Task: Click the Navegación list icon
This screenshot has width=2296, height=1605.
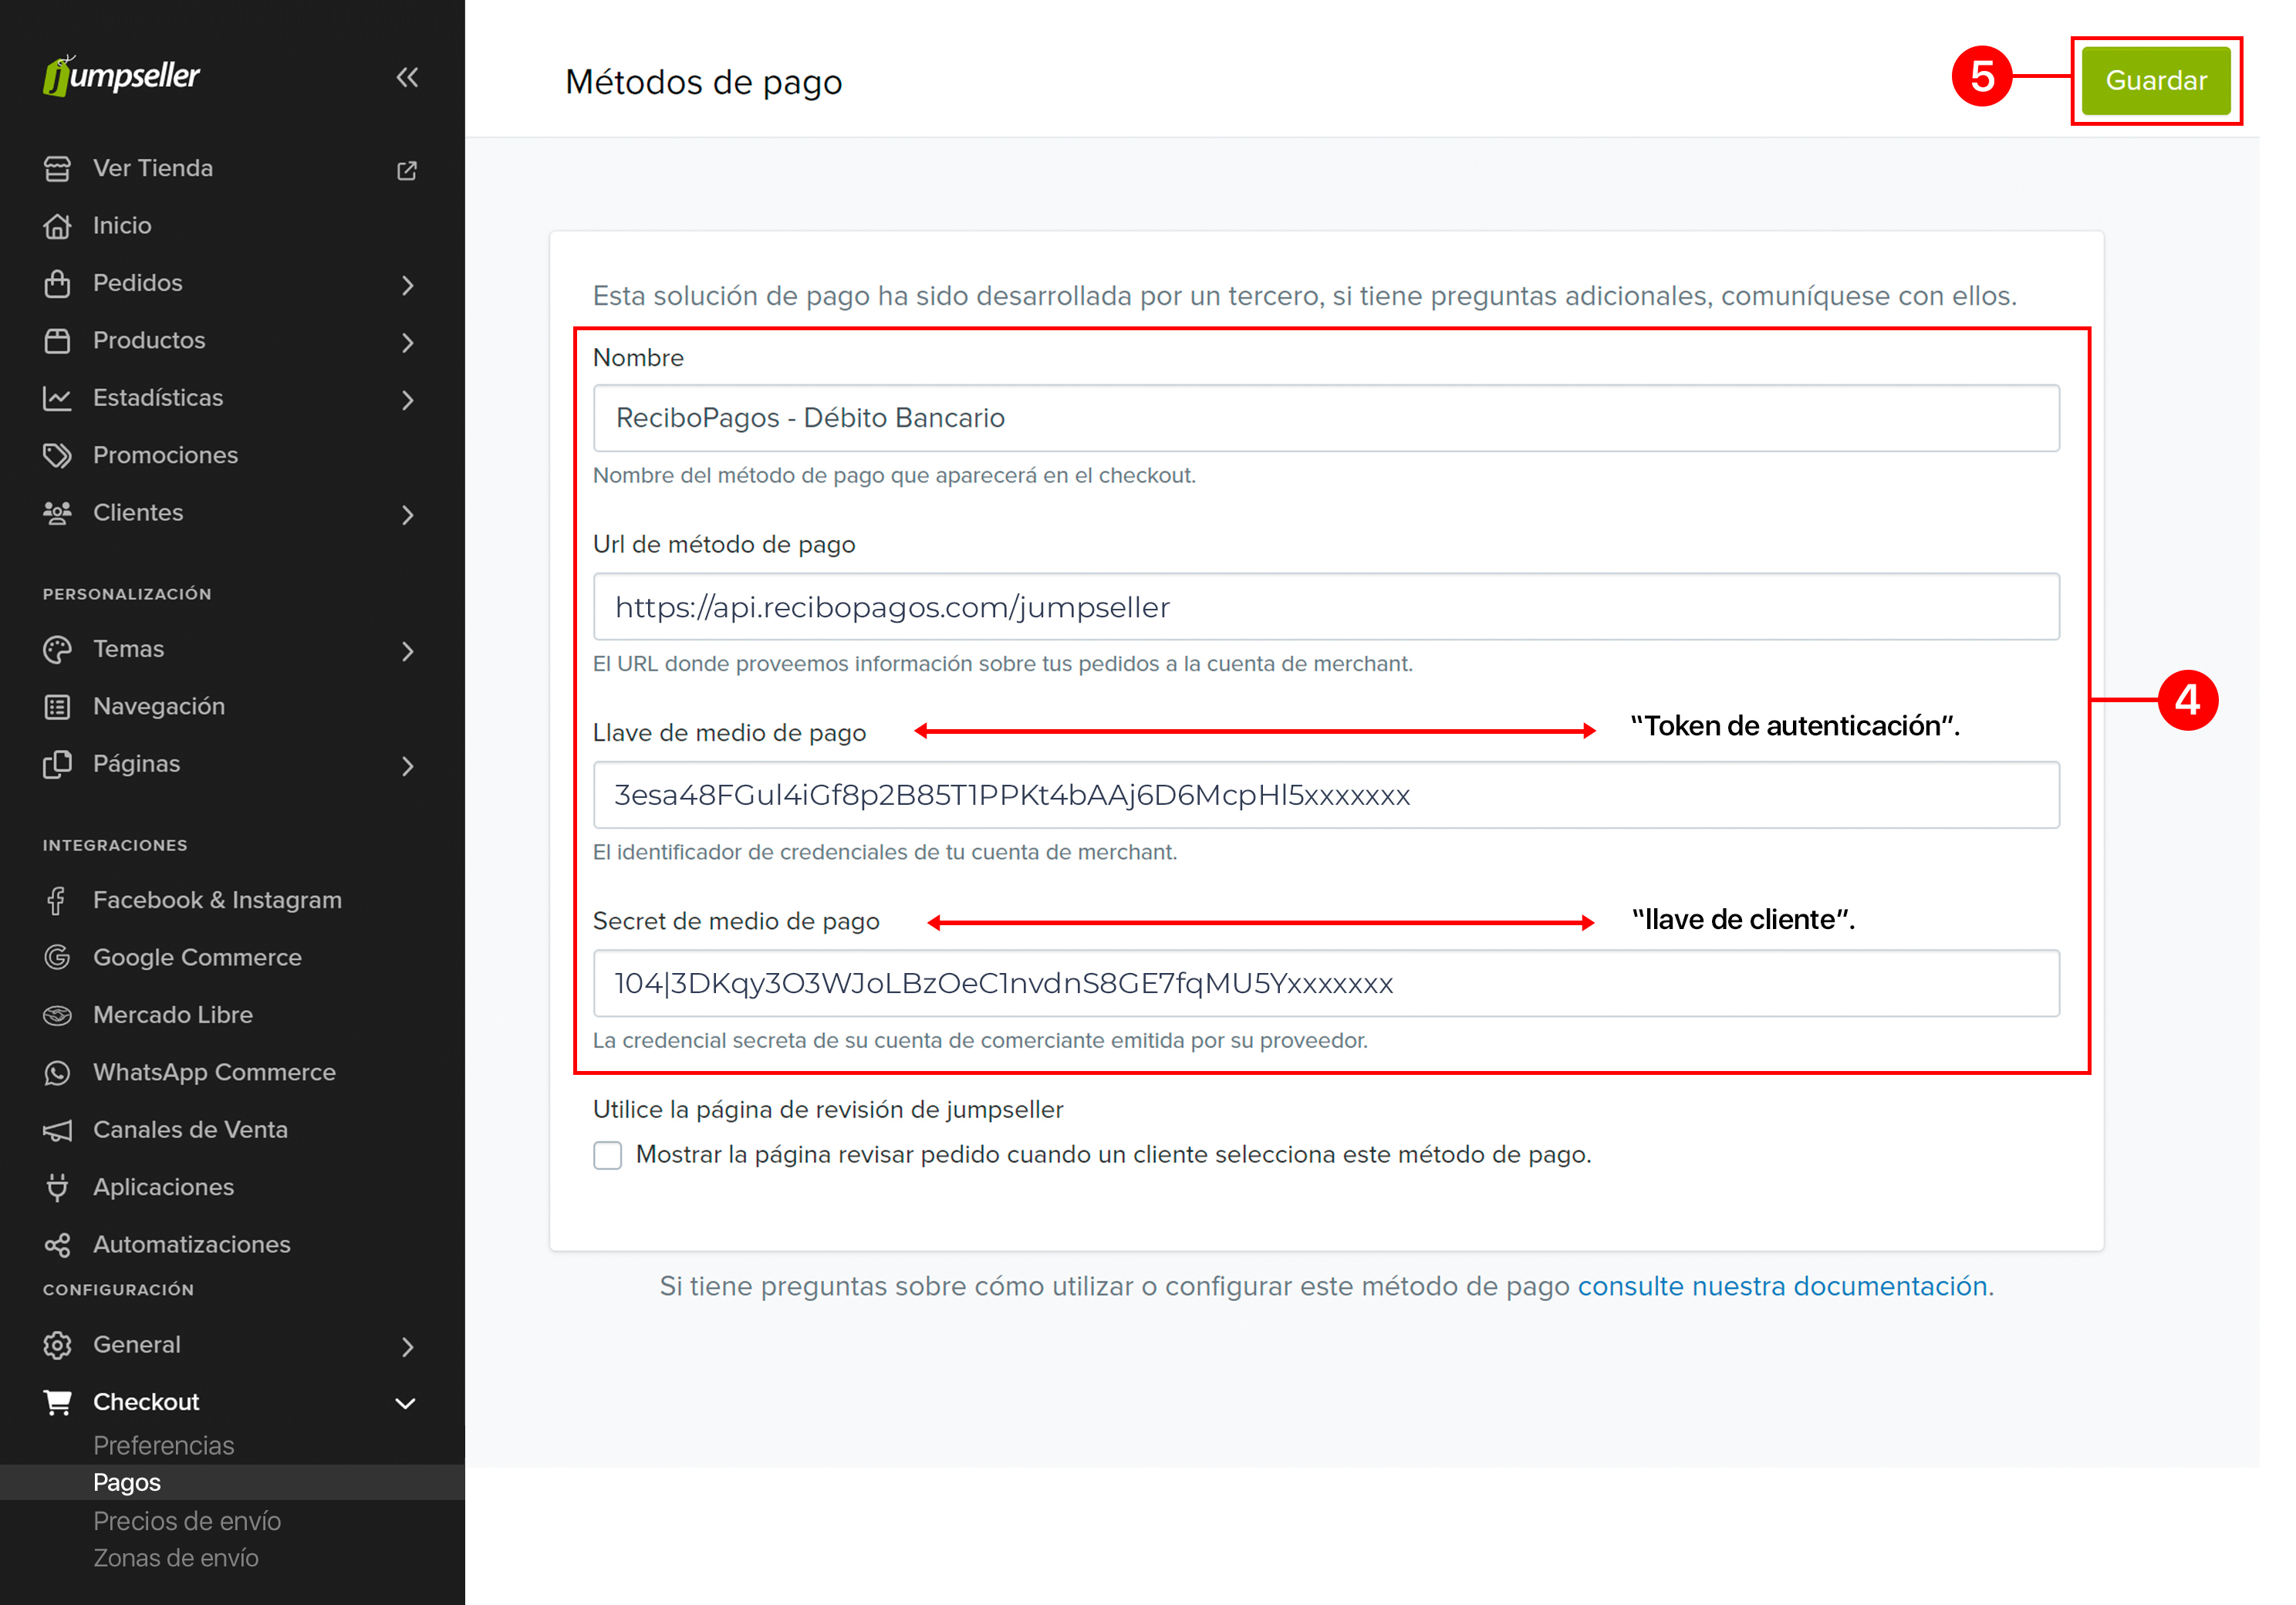Action: 57,706
